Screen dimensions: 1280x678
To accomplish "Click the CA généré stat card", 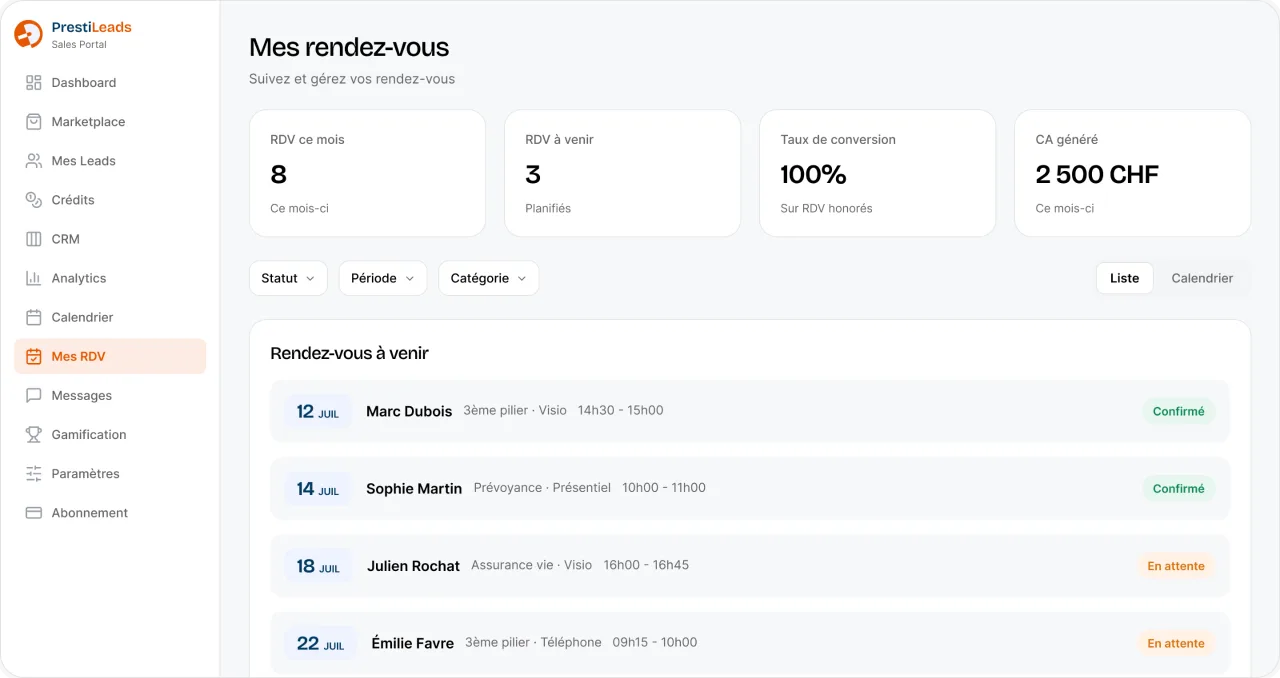I will click(x=1132, y=173).
